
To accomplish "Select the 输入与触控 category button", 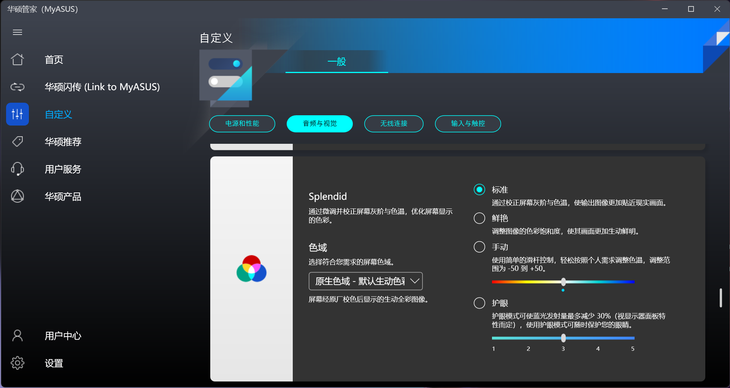I will coord(468,124).
